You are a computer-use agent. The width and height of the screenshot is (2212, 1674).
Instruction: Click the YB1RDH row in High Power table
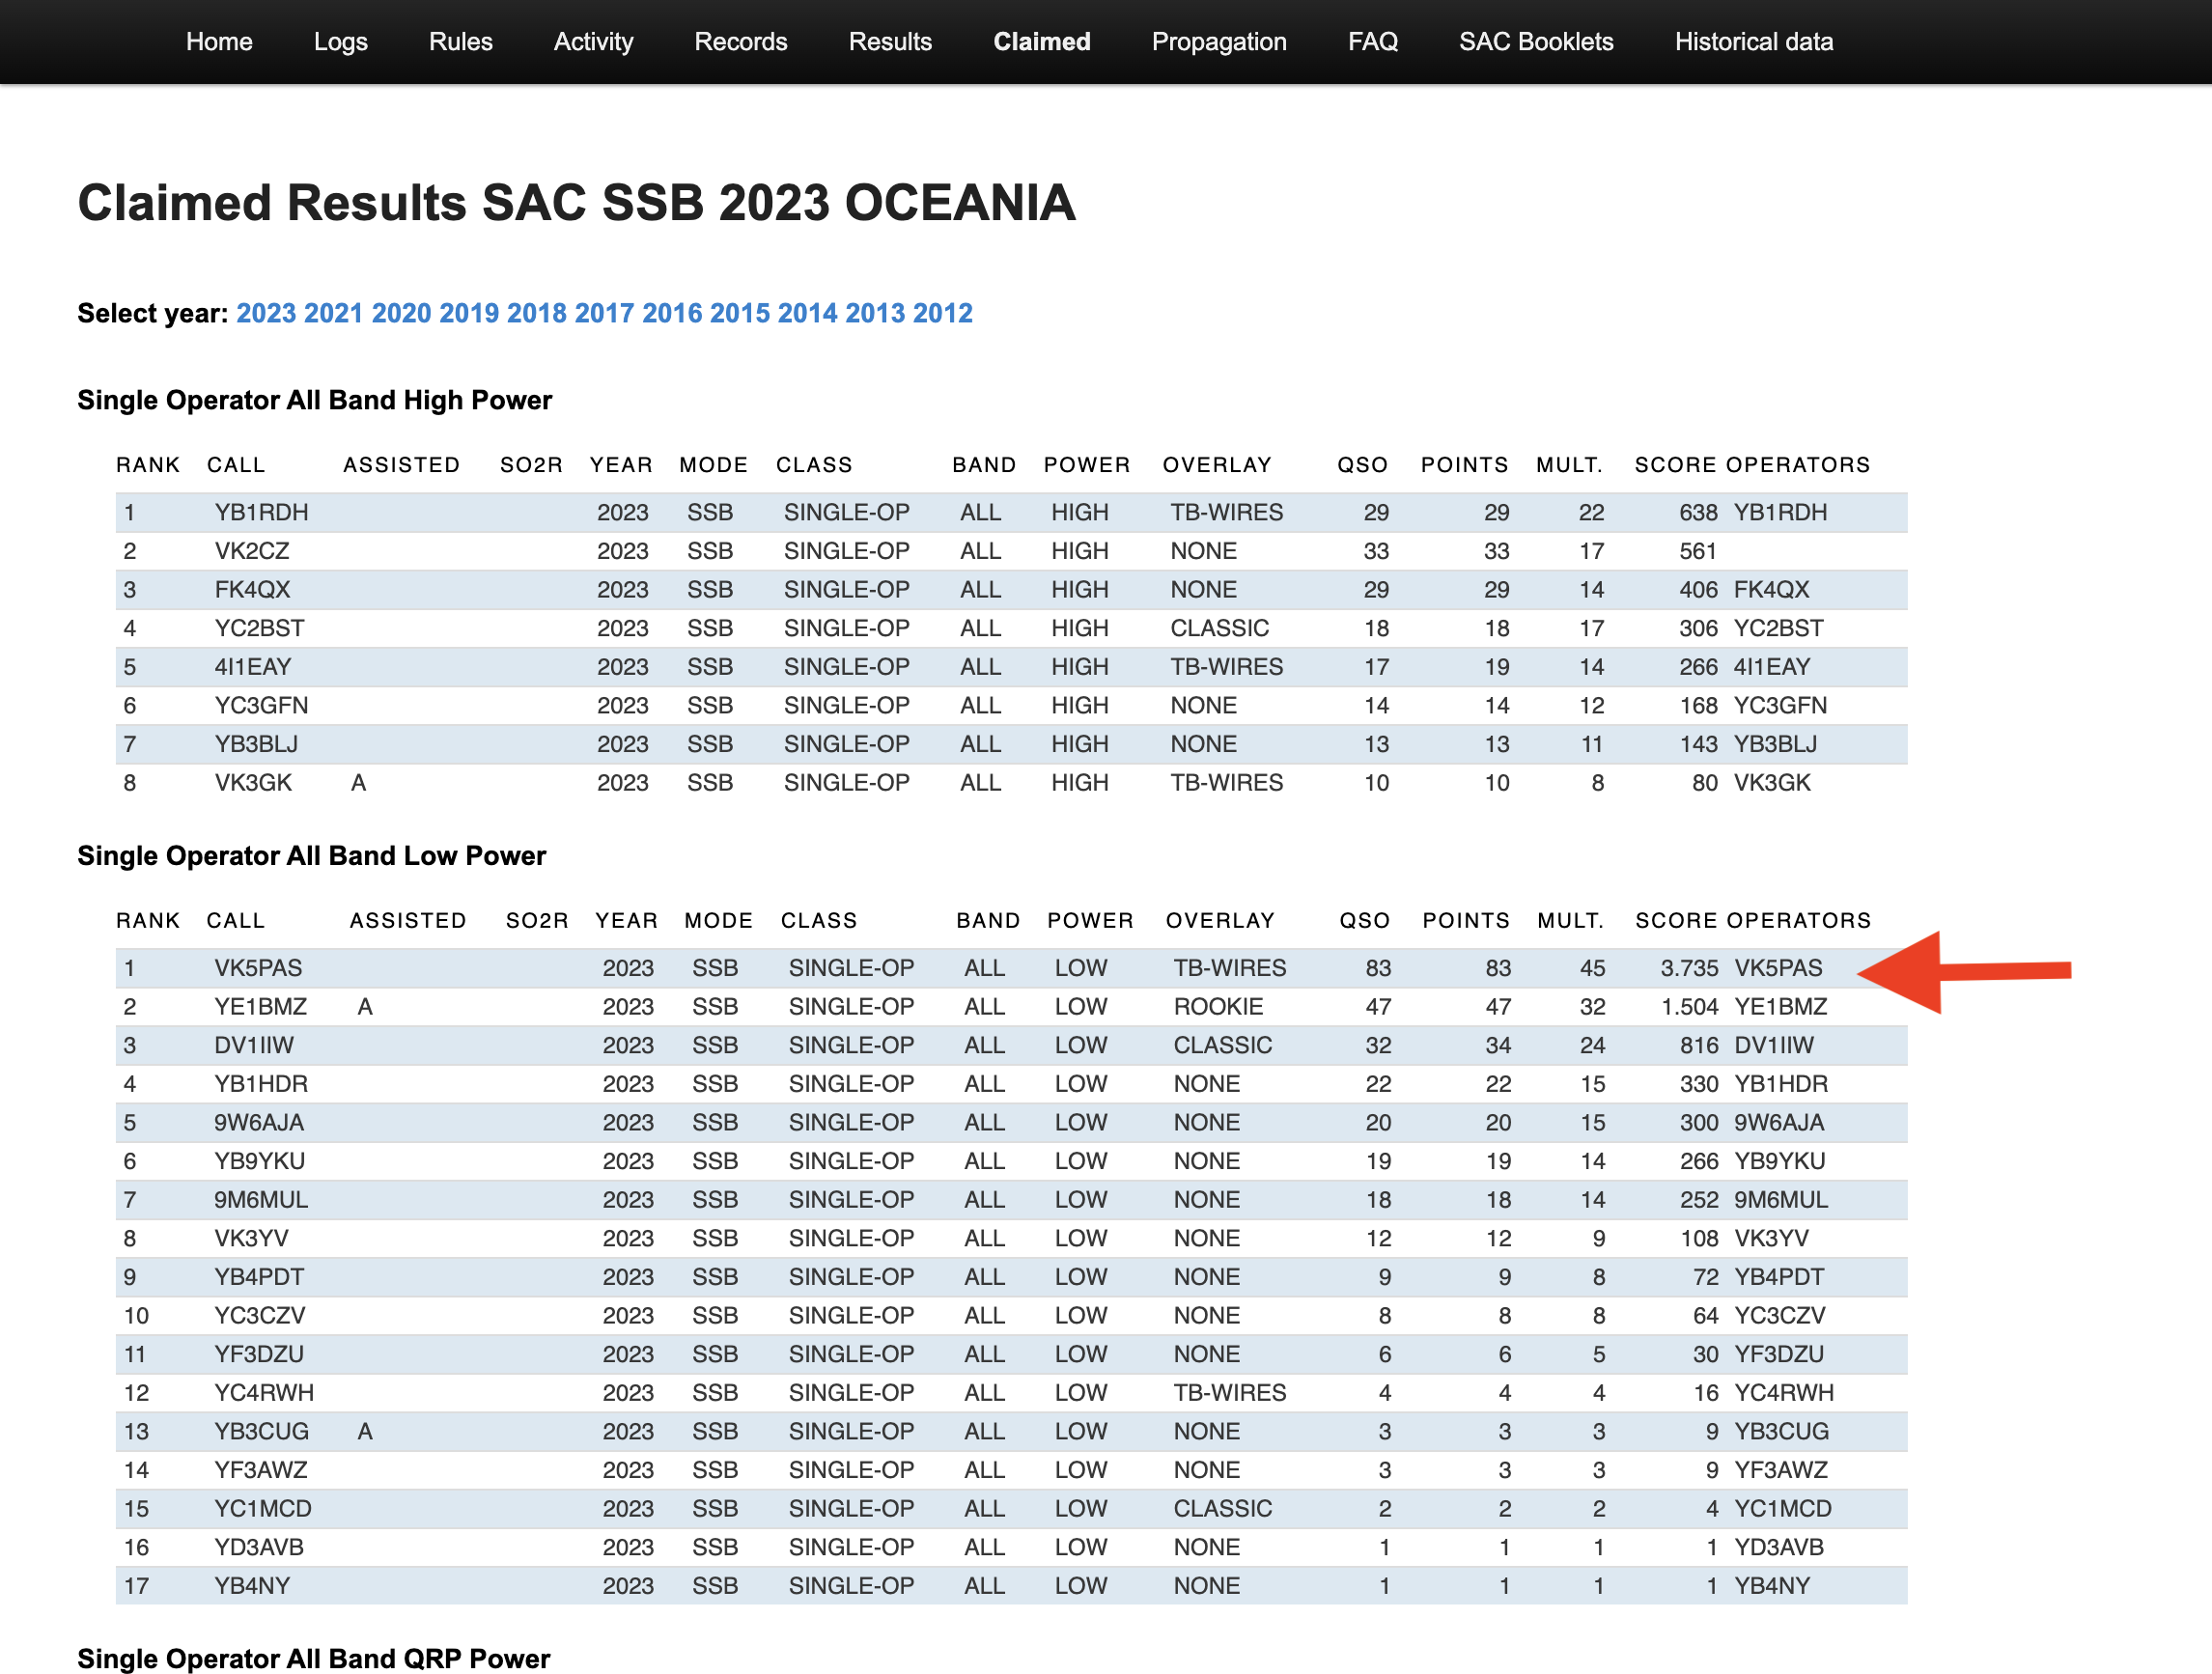tap(261, 512)
